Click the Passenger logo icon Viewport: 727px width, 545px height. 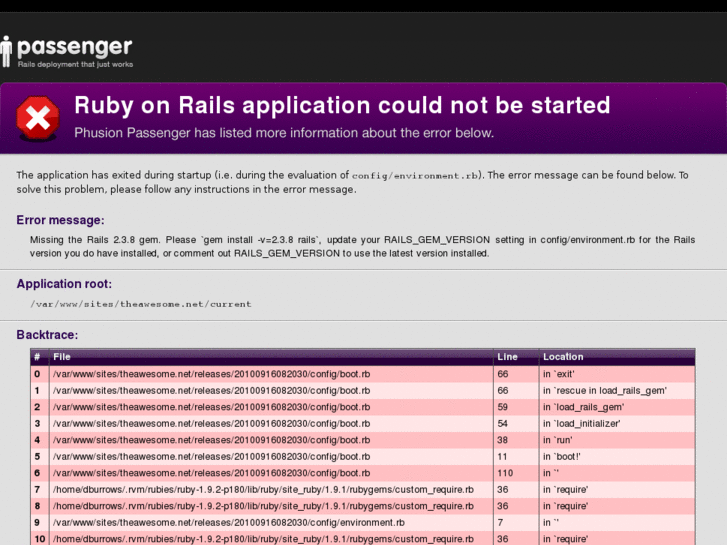pos(6,51)
